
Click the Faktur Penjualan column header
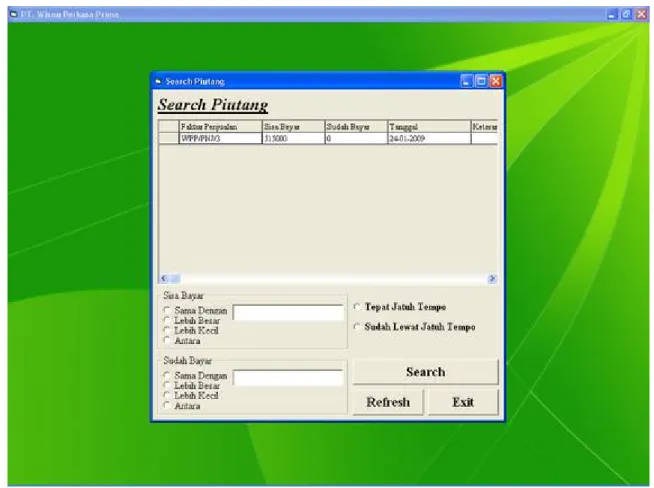(x=221, y=126)
